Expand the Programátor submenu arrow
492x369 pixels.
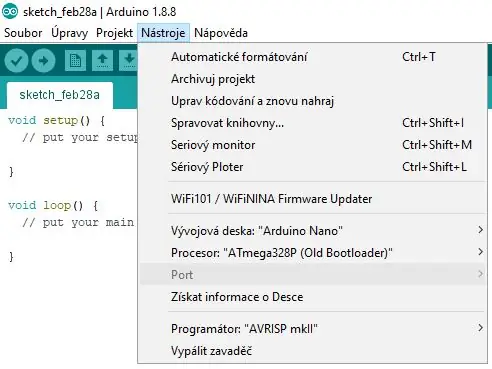point(480,328)
